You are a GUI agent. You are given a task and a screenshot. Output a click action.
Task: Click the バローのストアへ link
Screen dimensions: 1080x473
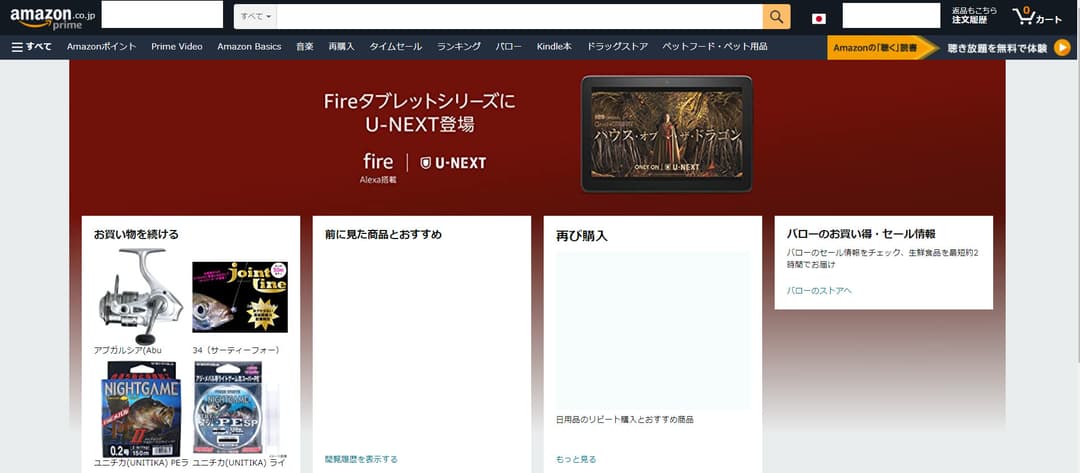pyautogui.click(x=819, y=291)
